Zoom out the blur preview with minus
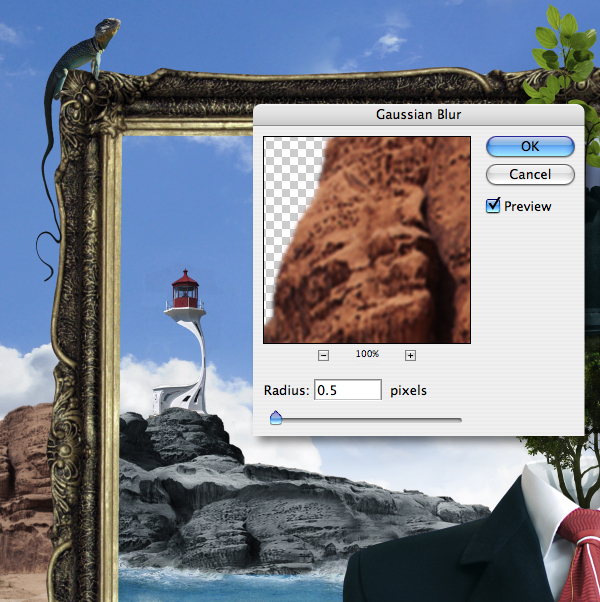 [x=323, y=356]
